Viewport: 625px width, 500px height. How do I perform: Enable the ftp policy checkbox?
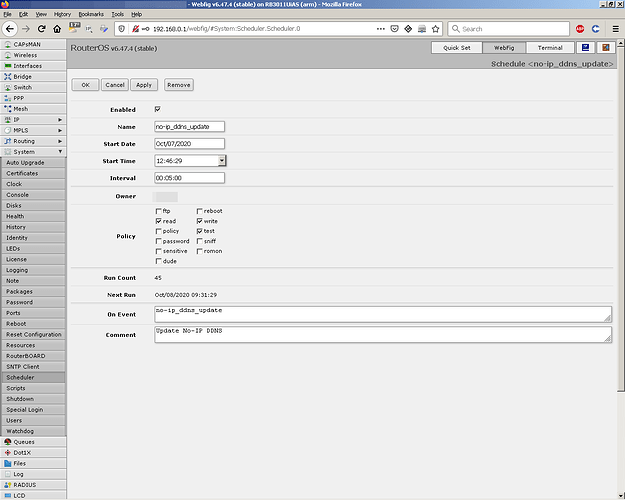coord(158,211)
